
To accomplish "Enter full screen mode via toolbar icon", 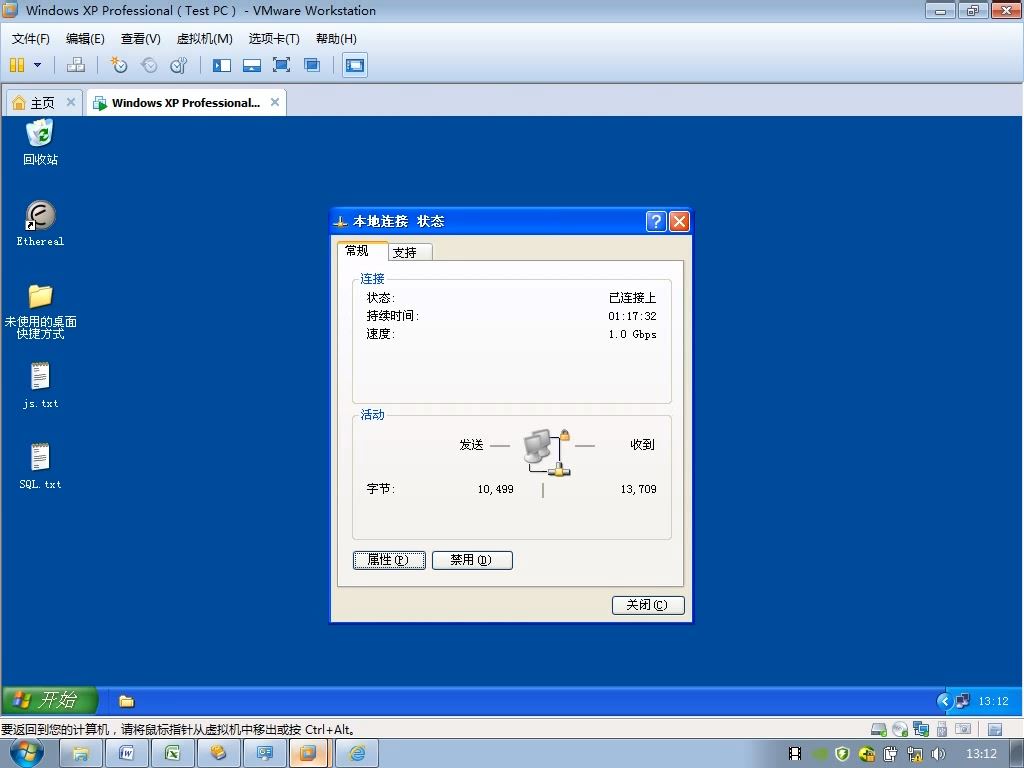I will point(281,65).
